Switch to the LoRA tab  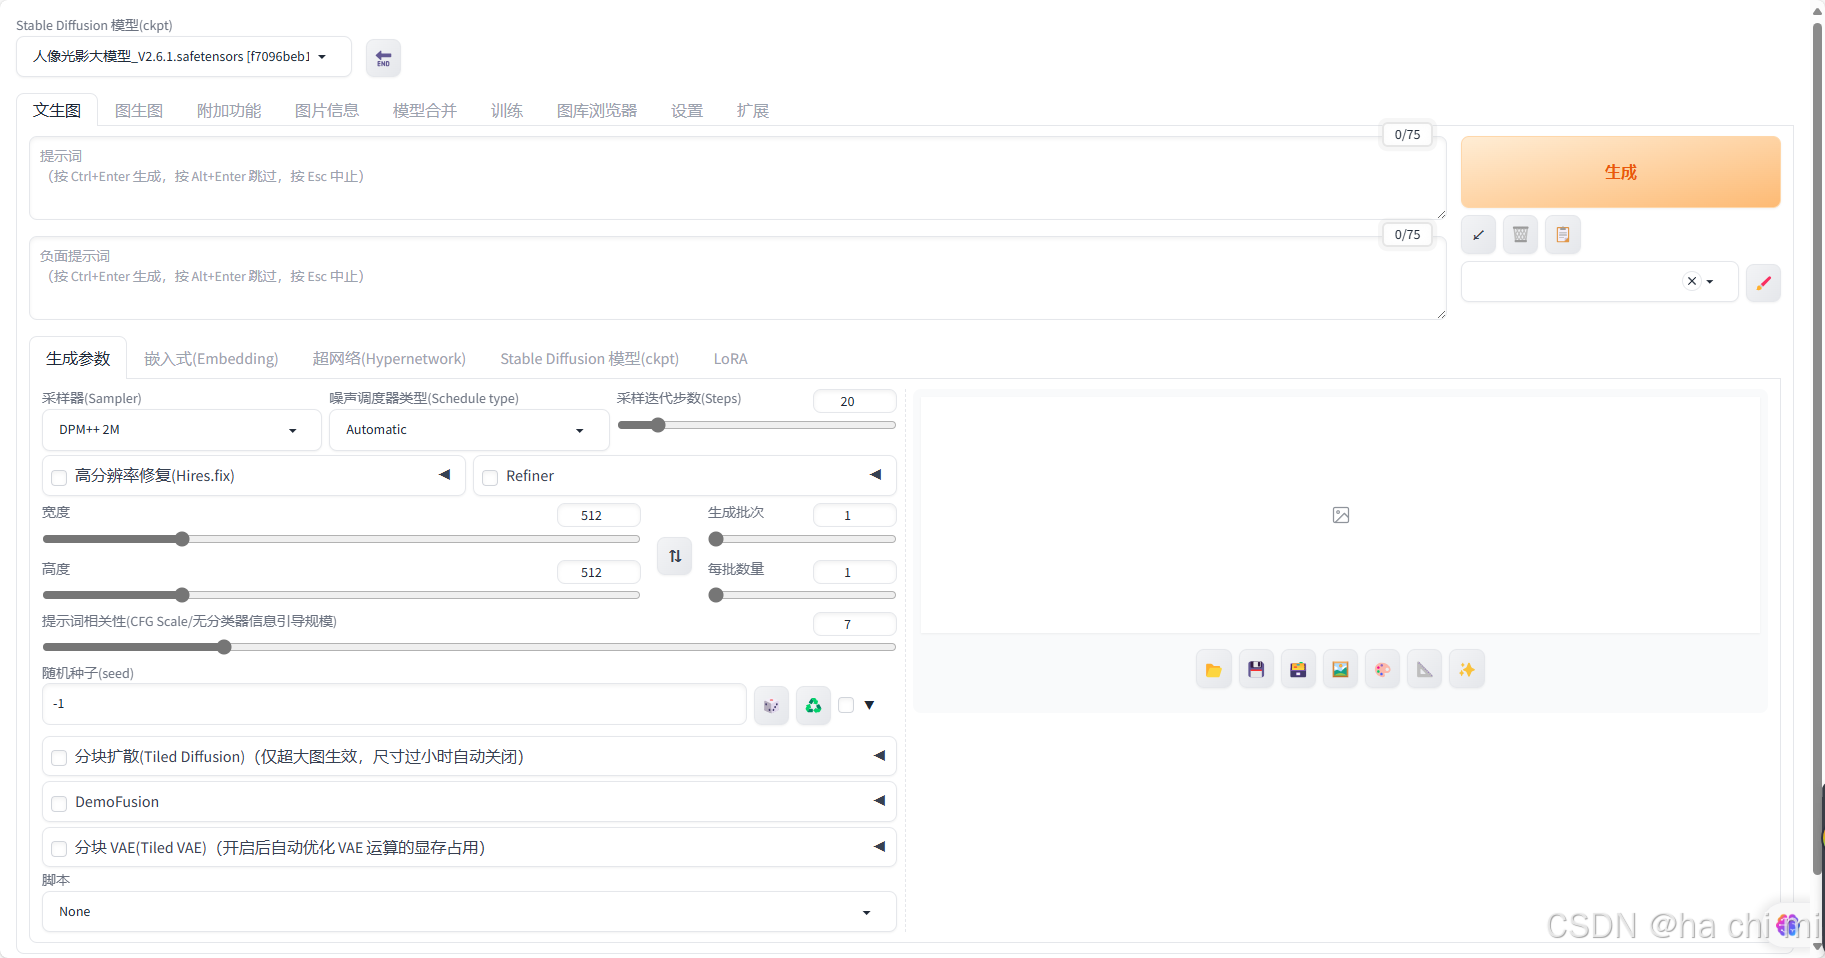(x=730, y=359)
